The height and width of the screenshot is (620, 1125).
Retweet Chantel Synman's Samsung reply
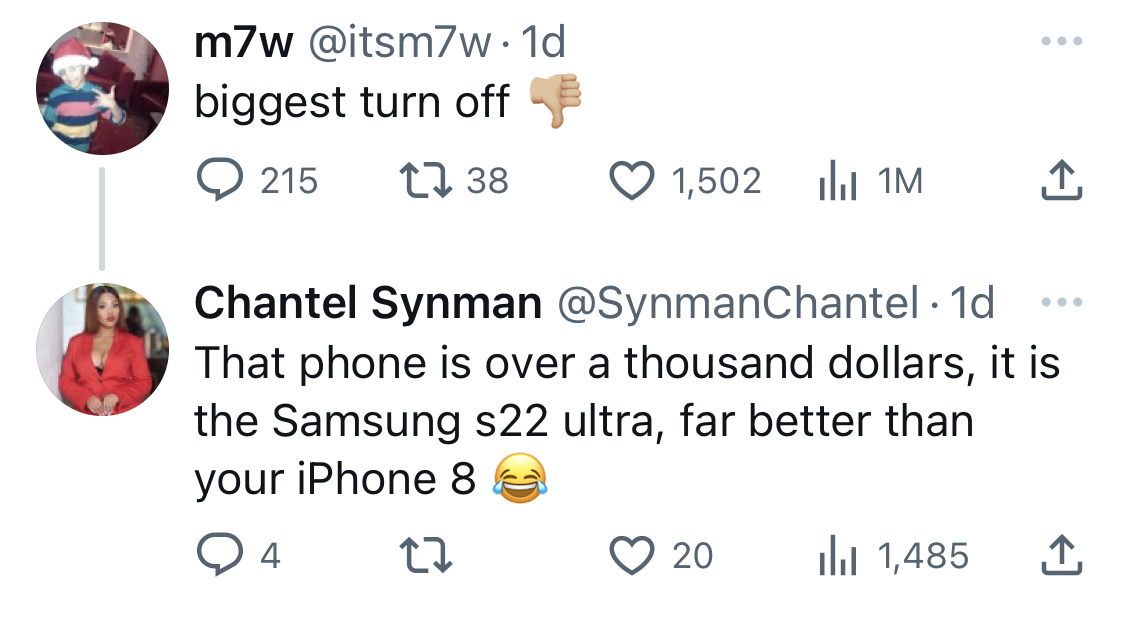pyautogui.click(x=425, y=556)
